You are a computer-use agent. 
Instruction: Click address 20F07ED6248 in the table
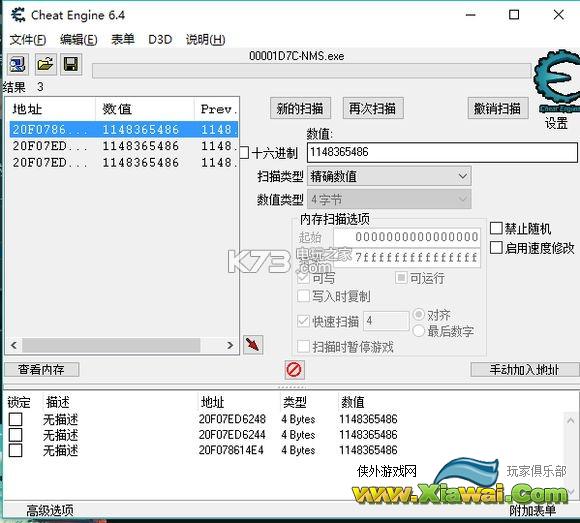232,419
